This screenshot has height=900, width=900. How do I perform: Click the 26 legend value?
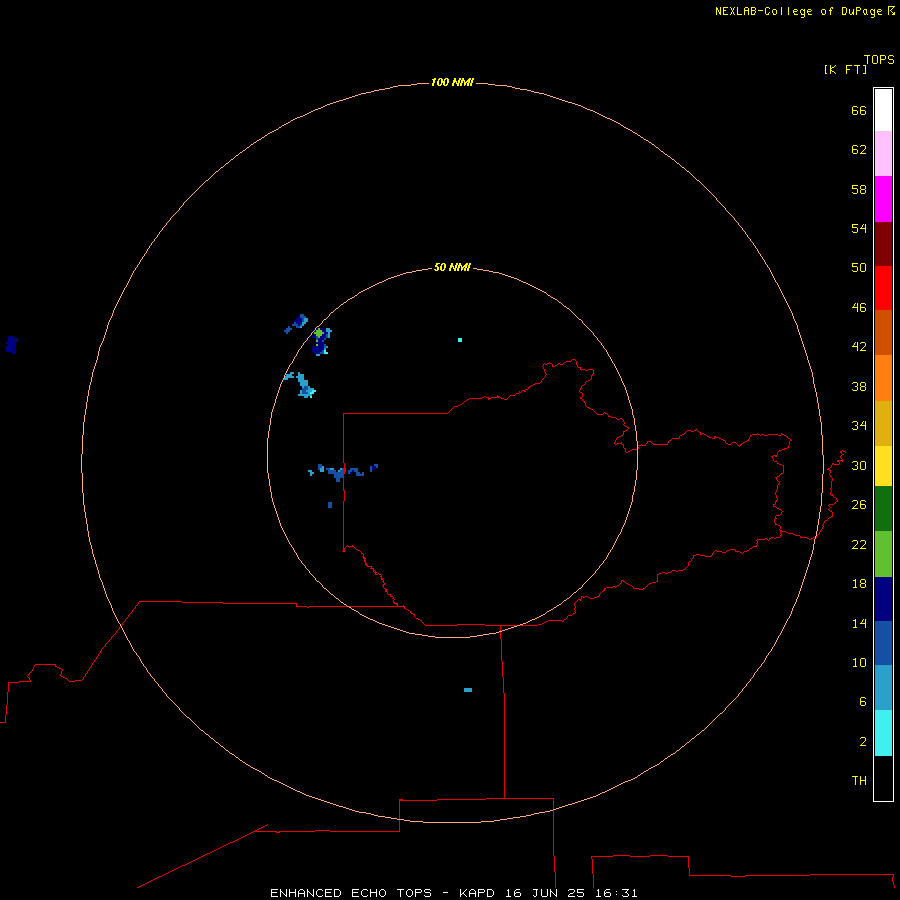tap(859, 504)
